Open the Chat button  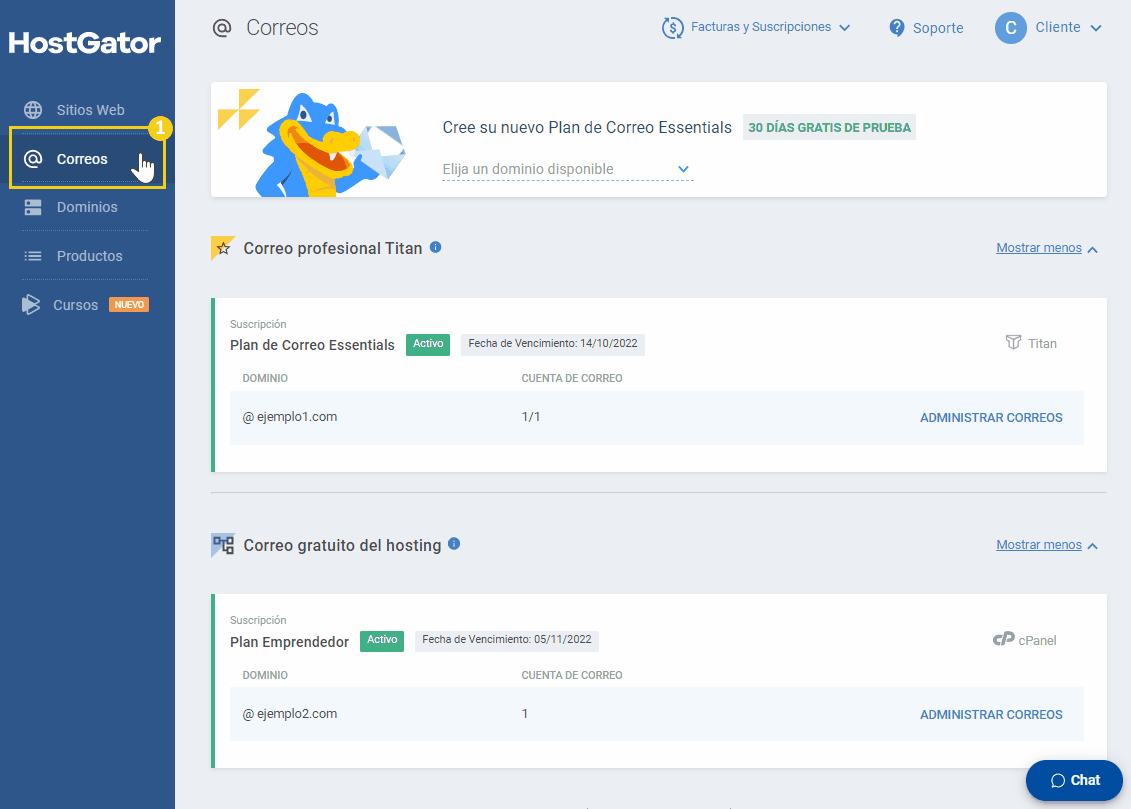(x=1074, y=780)
